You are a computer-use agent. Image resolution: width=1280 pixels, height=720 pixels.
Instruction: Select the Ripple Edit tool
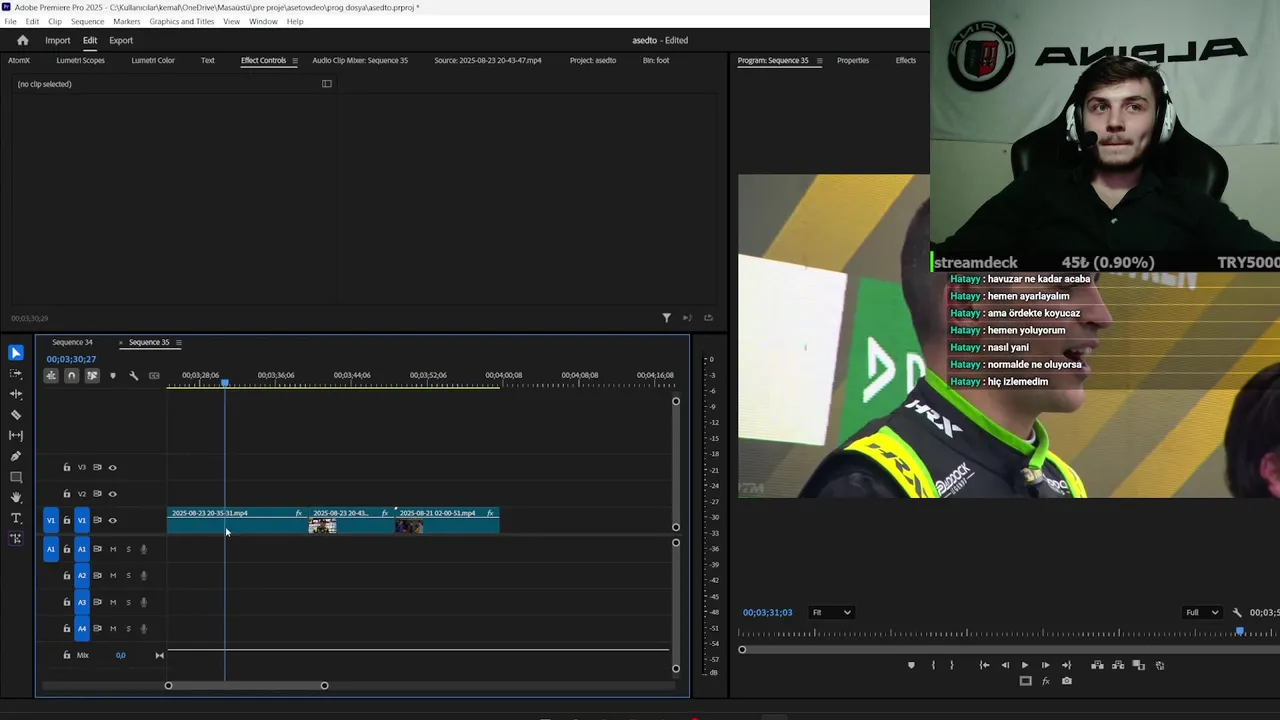click(15, 394)
